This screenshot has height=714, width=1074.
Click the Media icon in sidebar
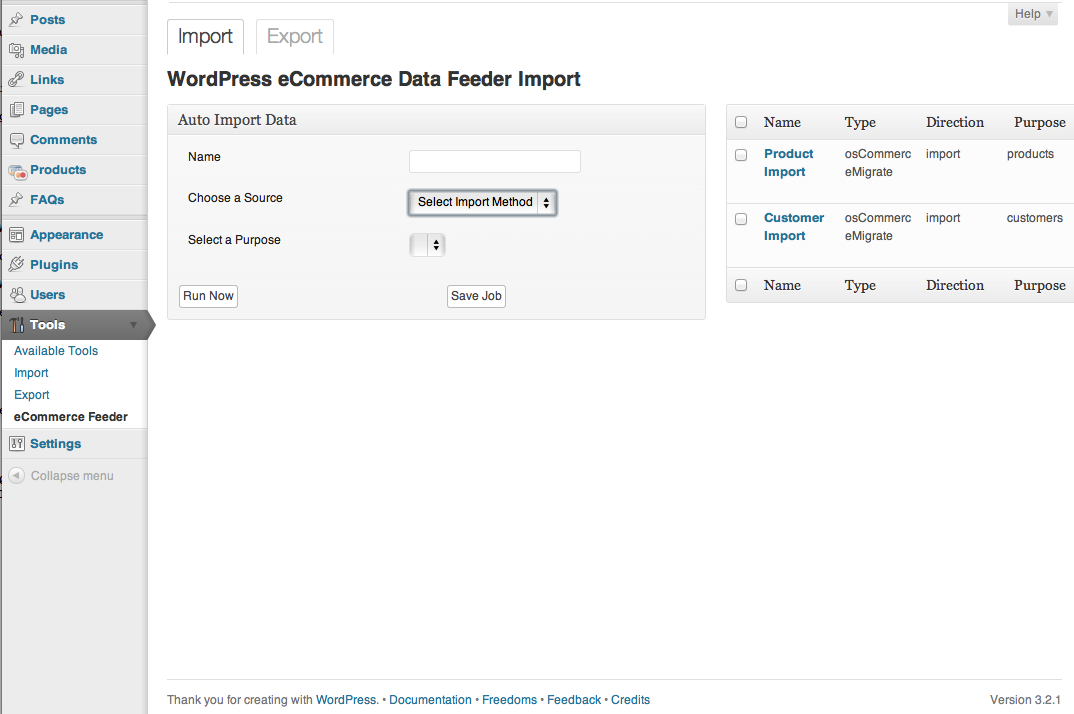coord(16,50)
